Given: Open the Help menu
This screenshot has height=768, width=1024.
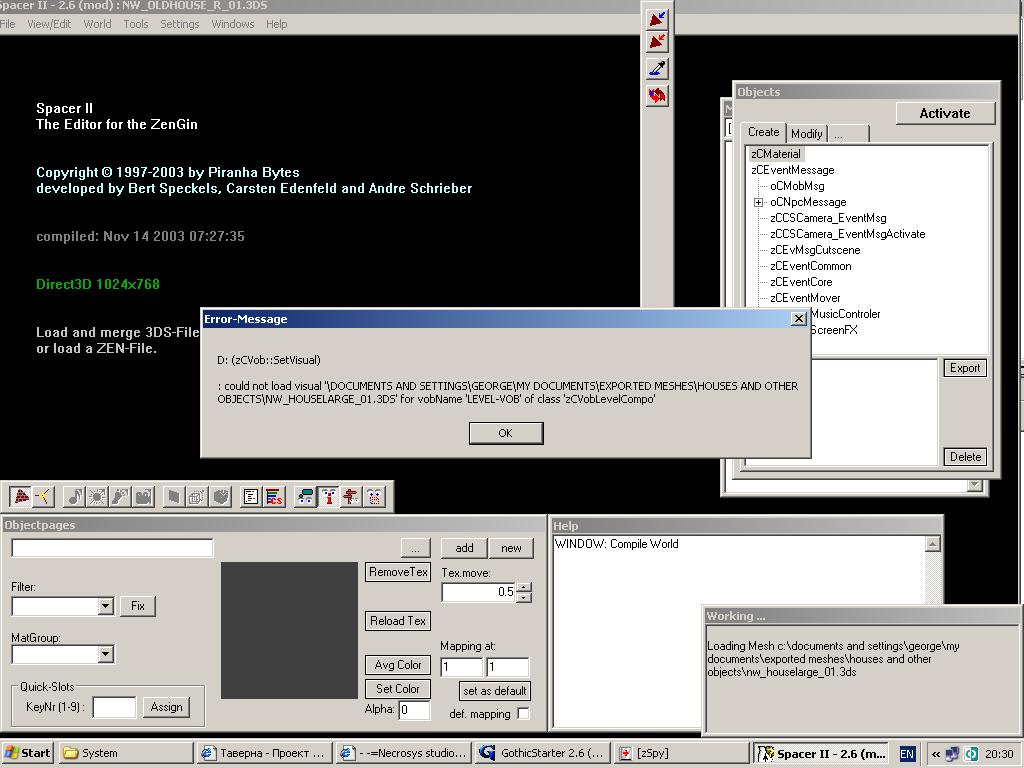Looking at the screenshot, I should (276, 24).
